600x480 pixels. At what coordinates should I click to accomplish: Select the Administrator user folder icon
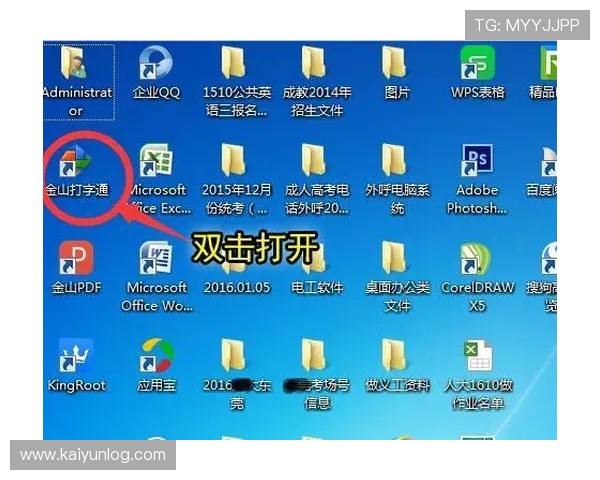pyautogui.click(x=75, y=63)
